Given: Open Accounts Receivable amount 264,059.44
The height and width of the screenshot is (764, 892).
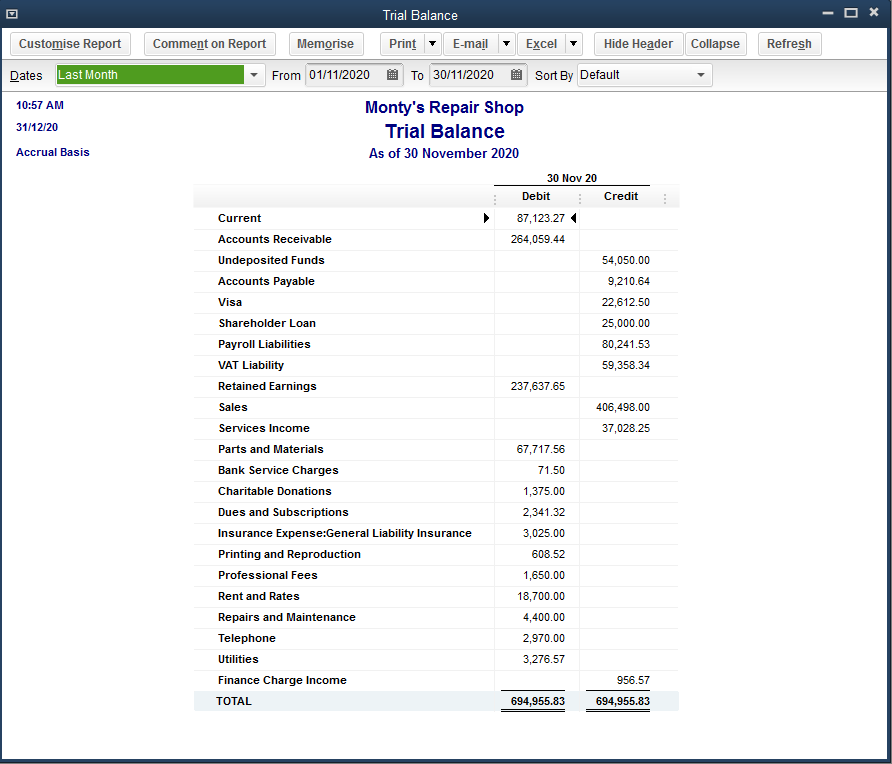Looking at the screenshot, I should 538,239.
